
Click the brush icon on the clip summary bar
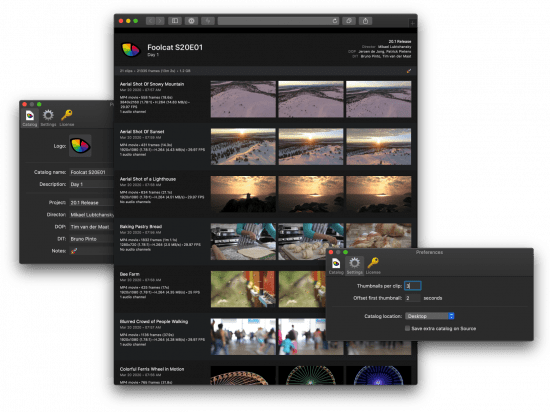click(409, 71)
